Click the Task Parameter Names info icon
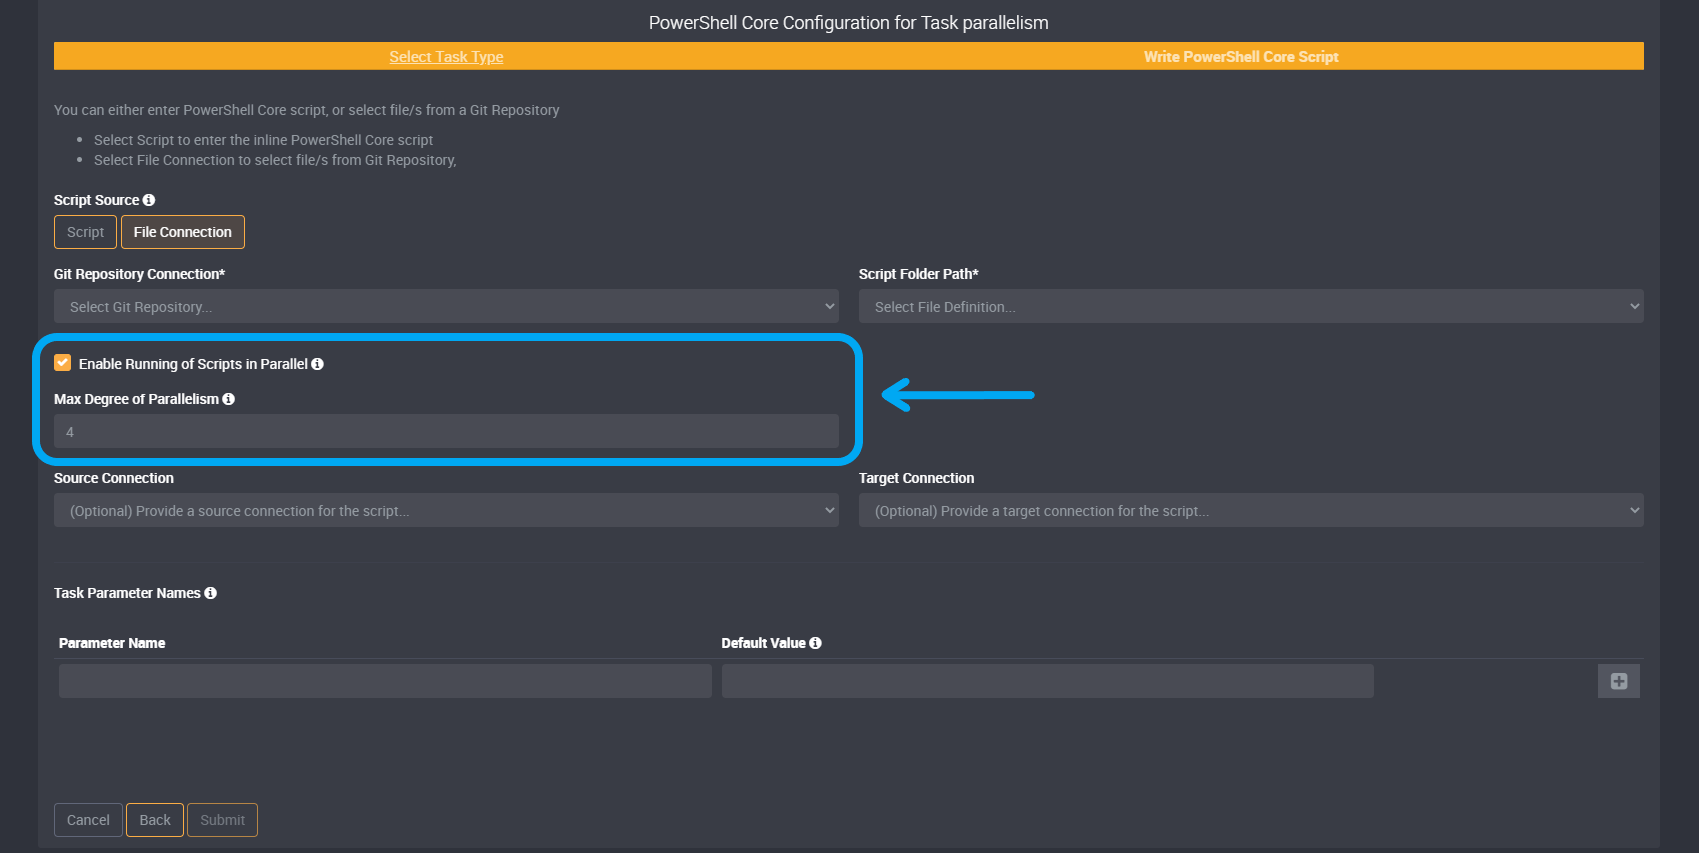This screenshot has width=1699, height=853. [x=210, y=593]
